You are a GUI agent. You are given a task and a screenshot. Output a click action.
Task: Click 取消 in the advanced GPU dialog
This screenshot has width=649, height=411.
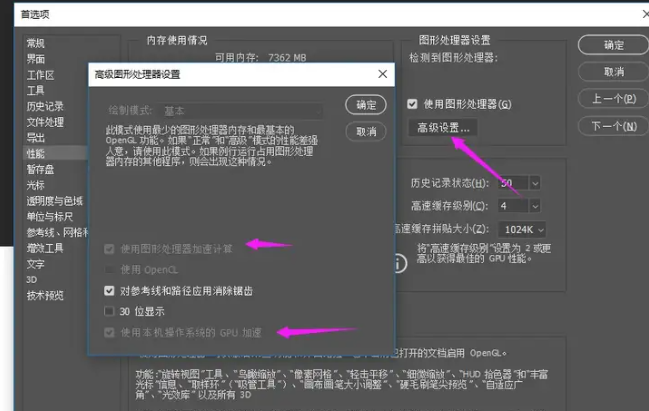click(365, 131)
